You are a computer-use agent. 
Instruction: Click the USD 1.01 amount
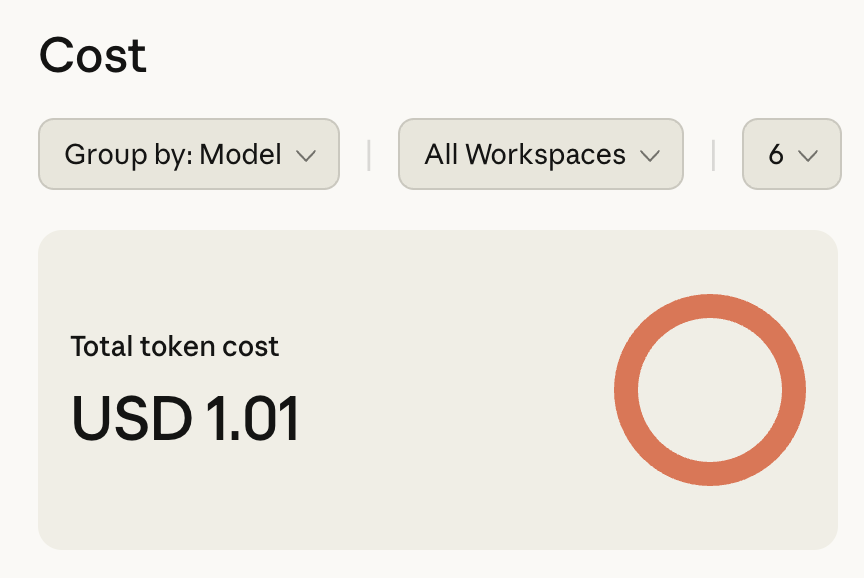pyautogui.click(x=186, y=418)
